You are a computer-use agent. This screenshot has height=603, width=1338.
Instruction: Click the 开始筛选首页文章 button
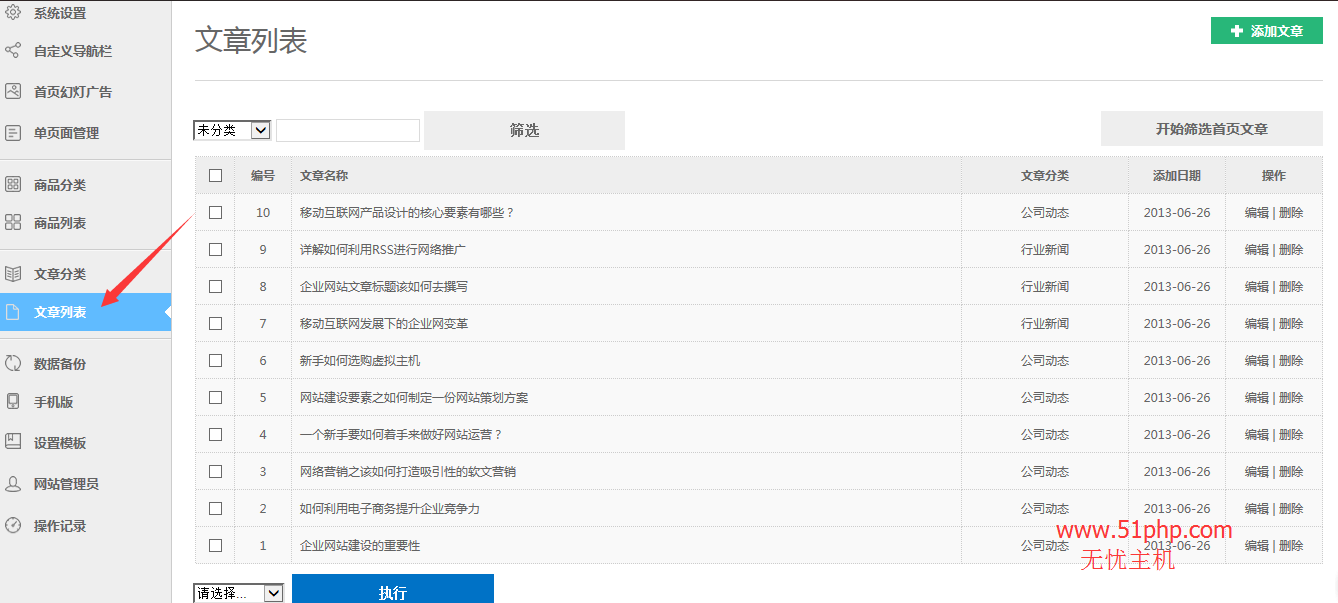(1212, 129)
